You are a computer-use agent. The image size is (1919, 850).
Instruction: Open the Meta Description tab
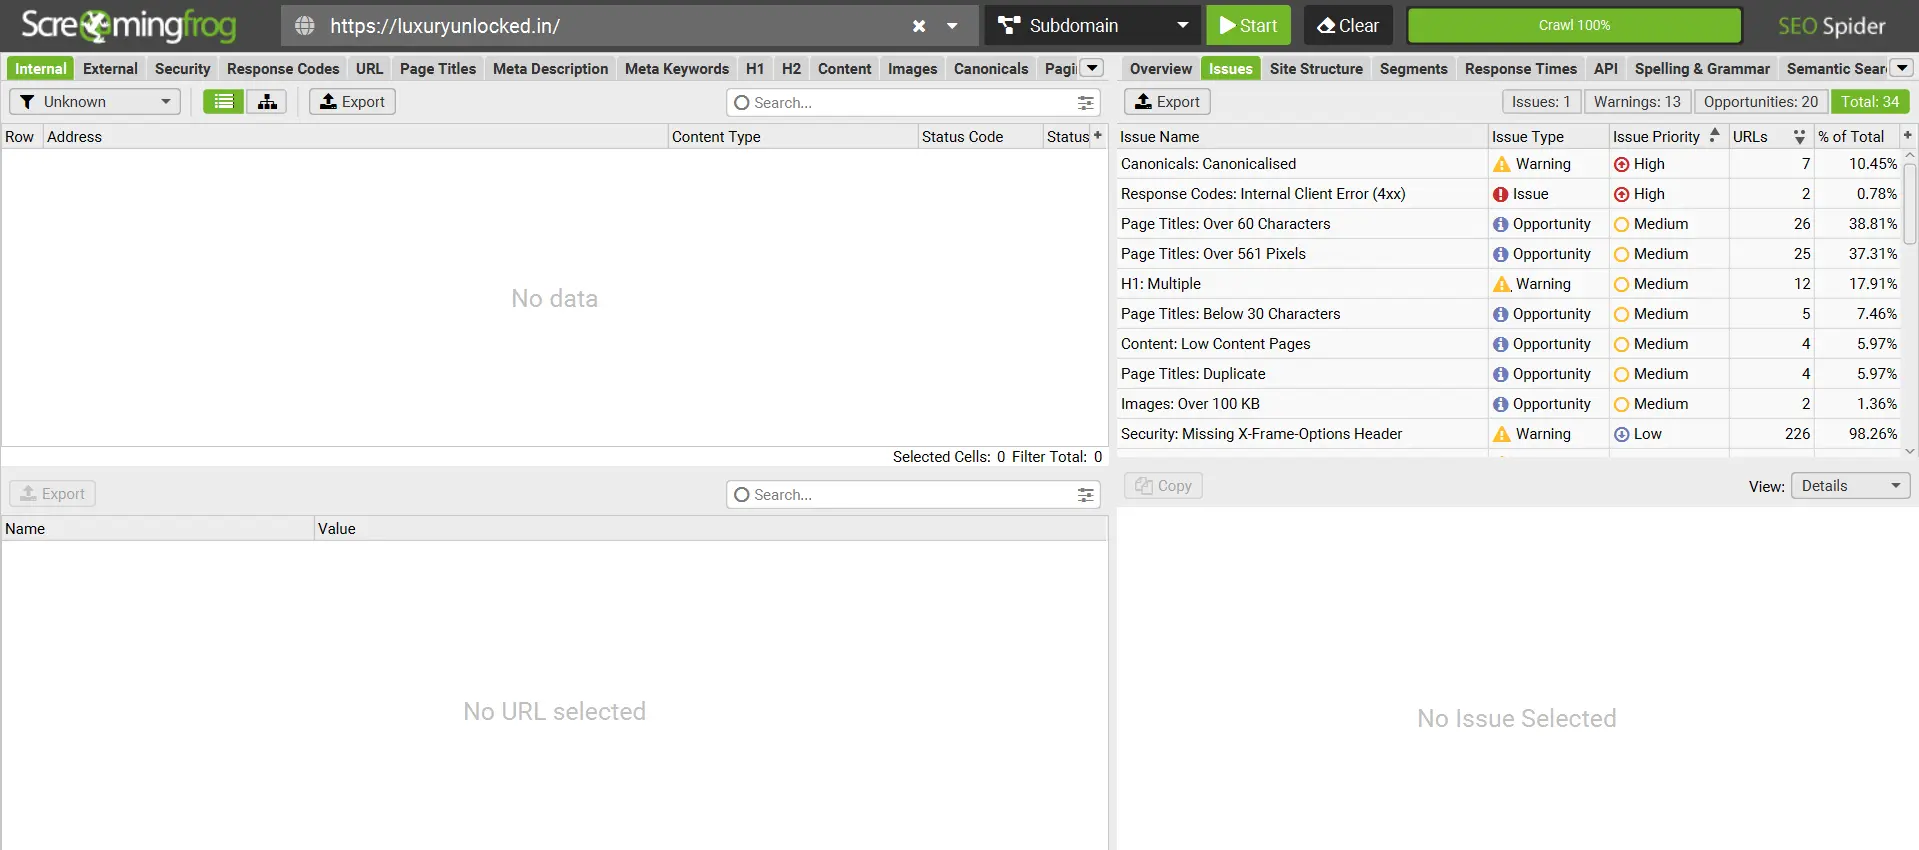pyautogui.click(x=550, y=68)
